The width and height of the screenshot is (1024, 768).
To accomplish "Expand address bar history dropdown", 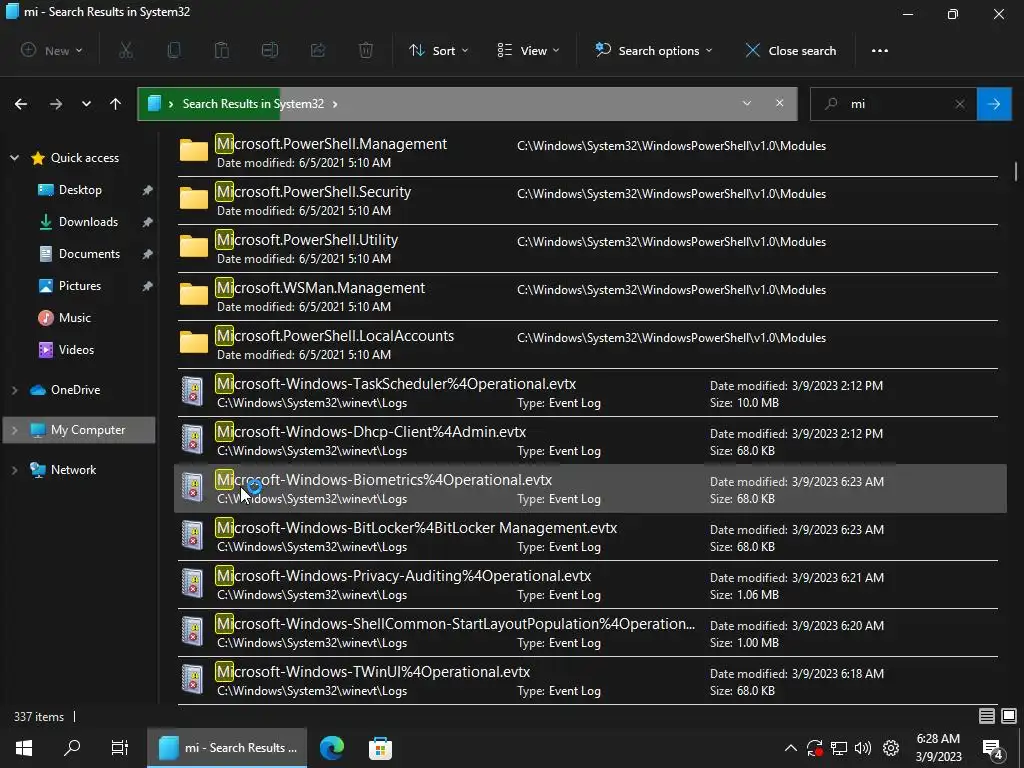I will 746,103.
